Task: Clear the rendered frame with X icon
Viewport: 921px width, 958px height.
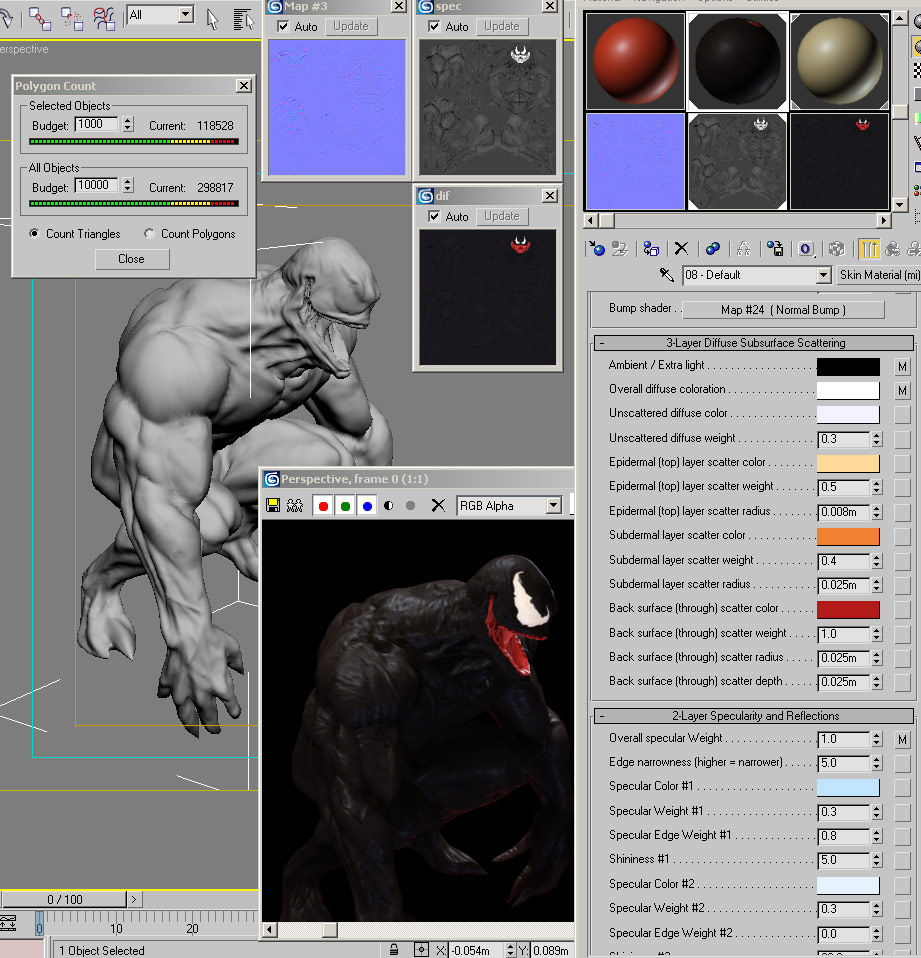Action: click(438, 505)
